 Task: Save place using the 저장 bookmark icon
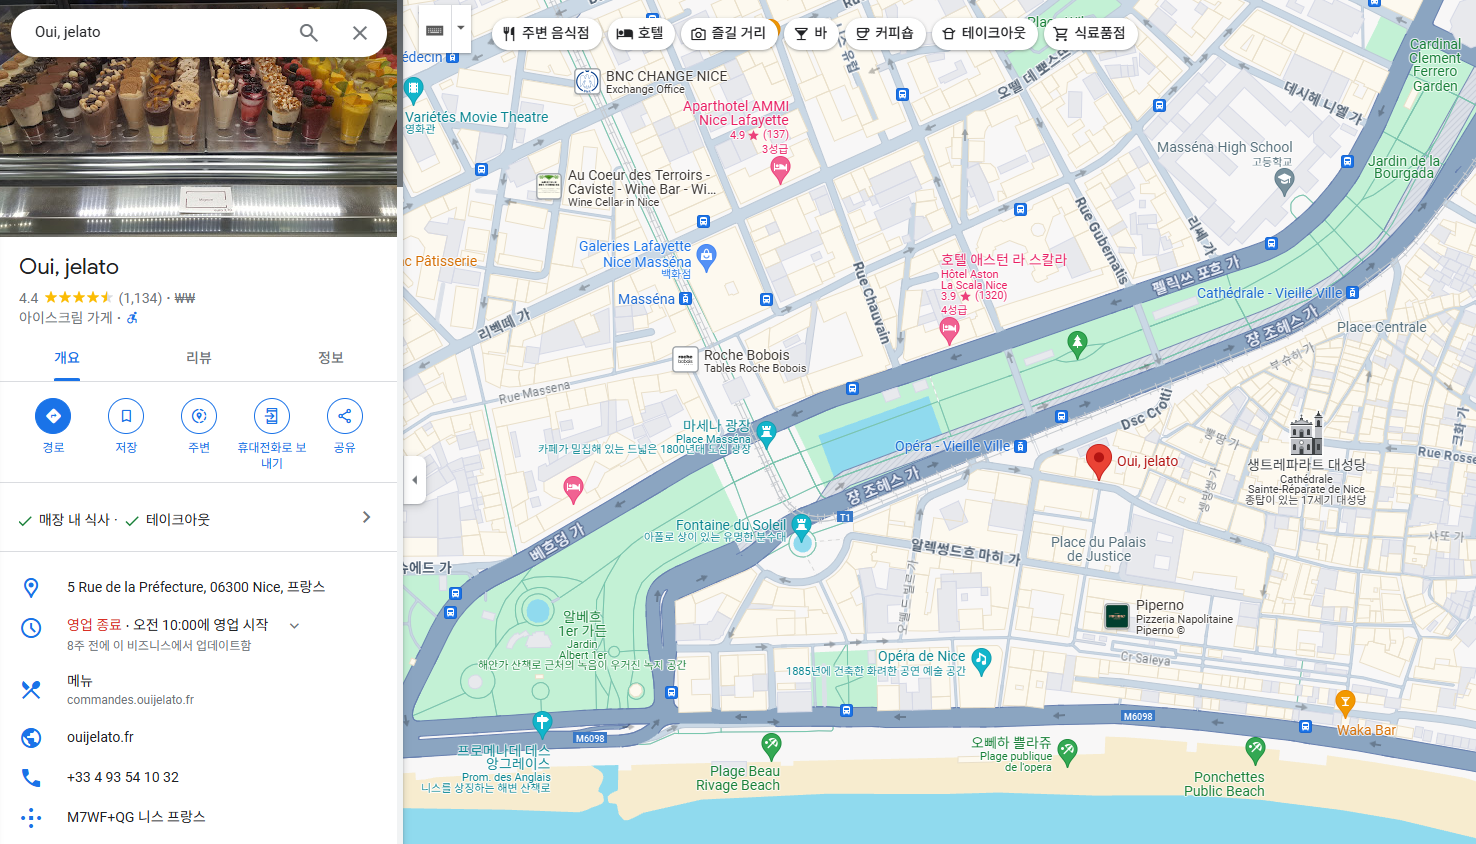point(126,416)
